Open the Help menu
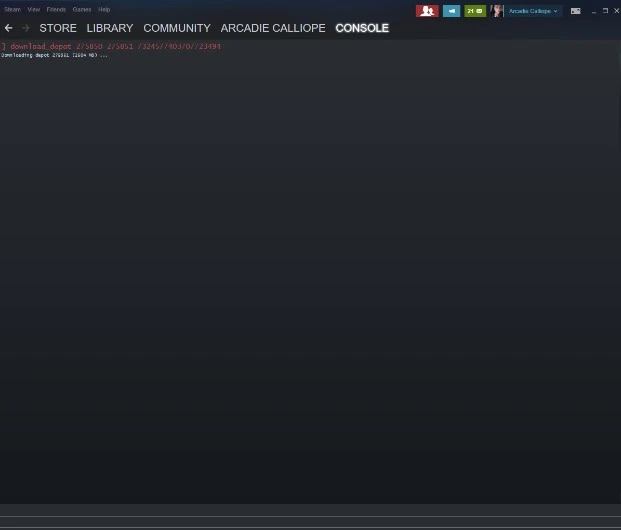Viewport: 621px width, 530px height. (x=104, y=10)
